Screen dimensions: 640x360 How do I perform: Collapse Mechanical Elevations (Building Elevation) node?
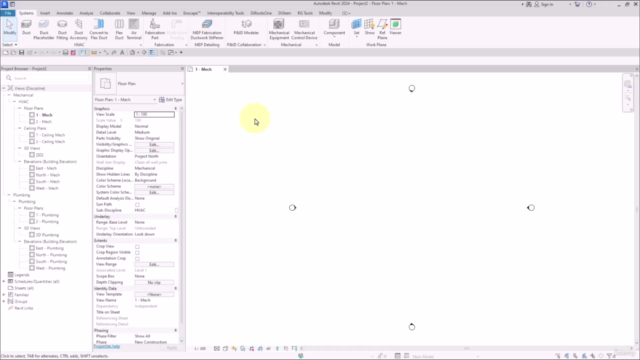[20, 162]
